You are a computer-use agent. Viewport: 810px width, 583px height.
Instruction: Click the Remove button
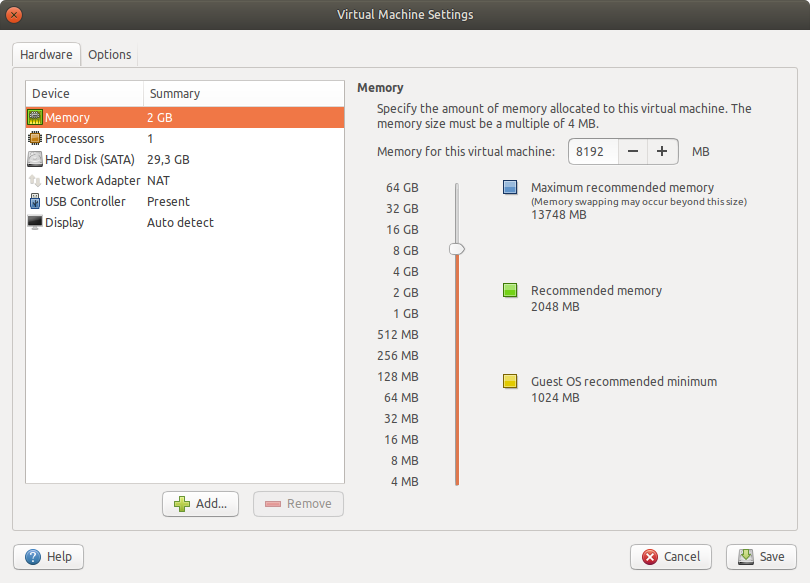[x=298, y=504]
